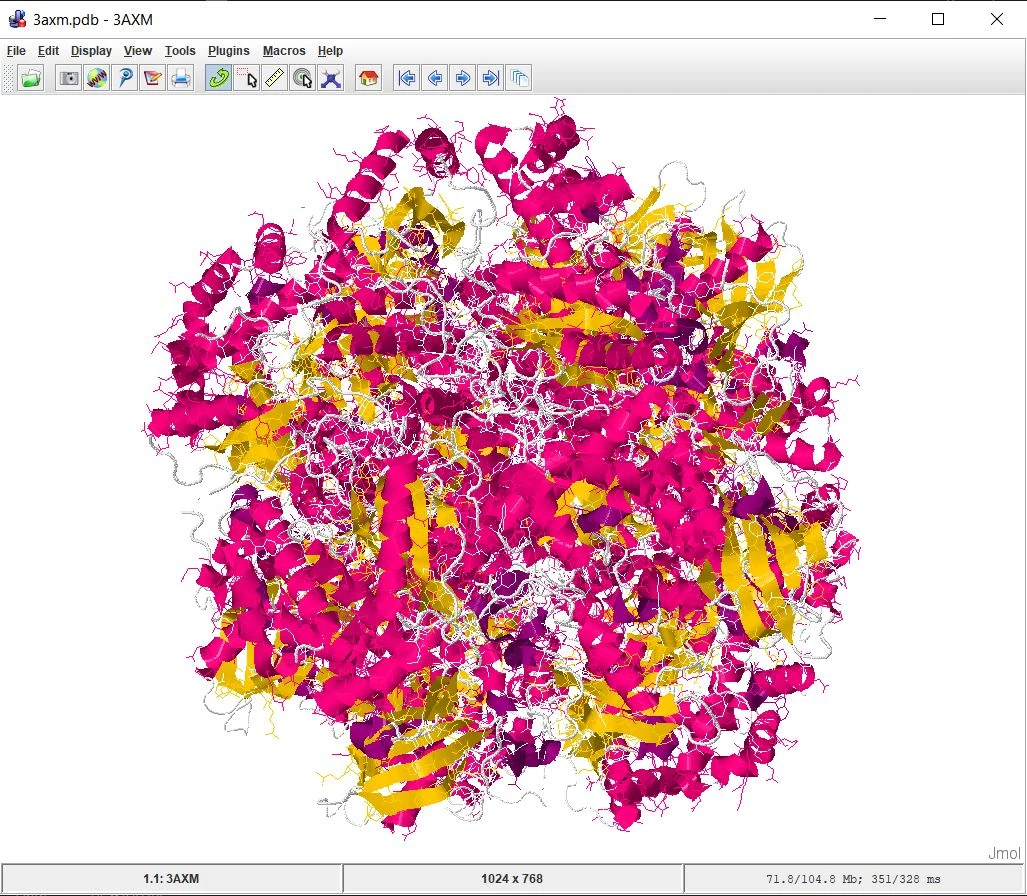Select the blue jack-shaped toolbar tool

(330, 77)
